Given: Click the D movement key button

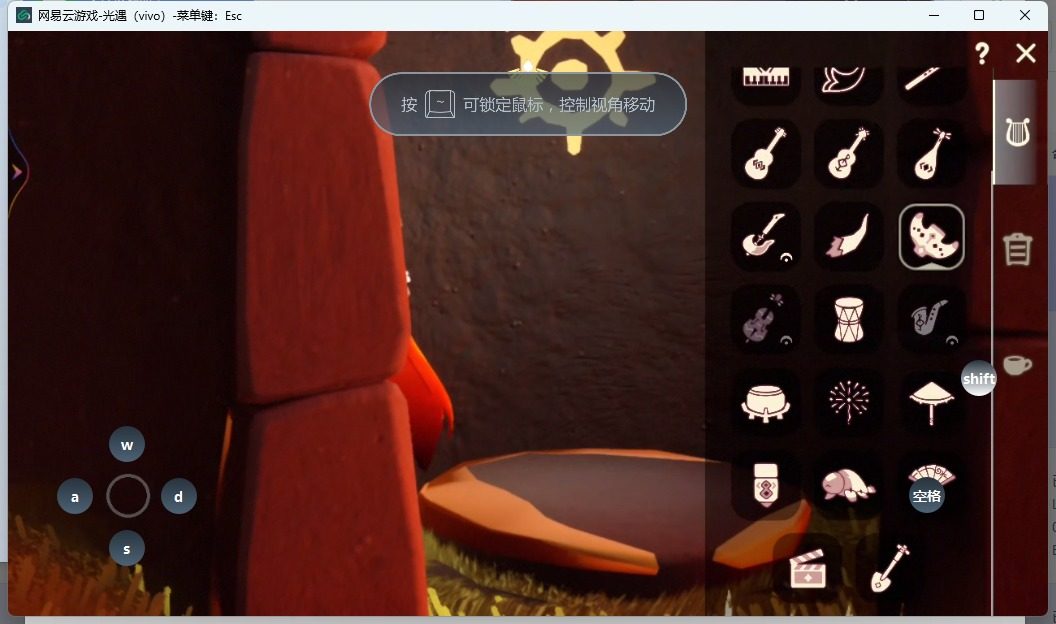Looking at the screenshot, I should coord(178,497).
